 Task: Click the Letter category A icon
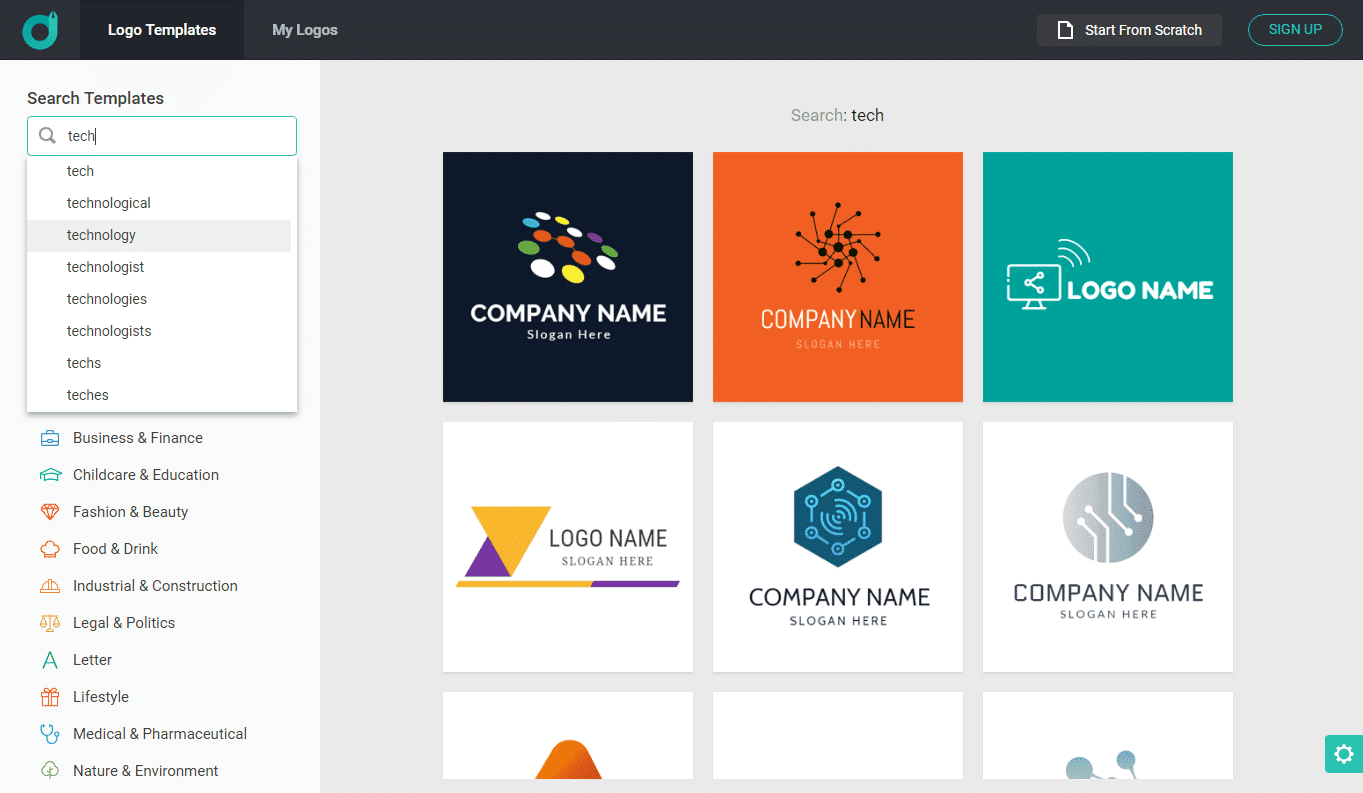tap(49, 660)
